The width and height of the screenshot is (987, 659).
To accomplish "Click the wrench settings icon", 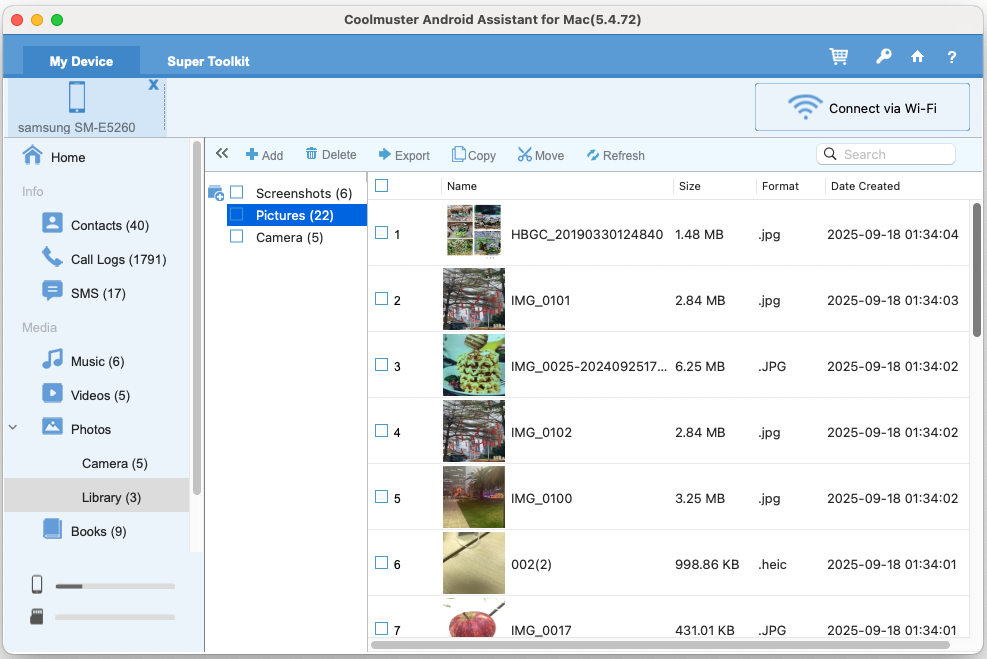I will tap(883, 57).
